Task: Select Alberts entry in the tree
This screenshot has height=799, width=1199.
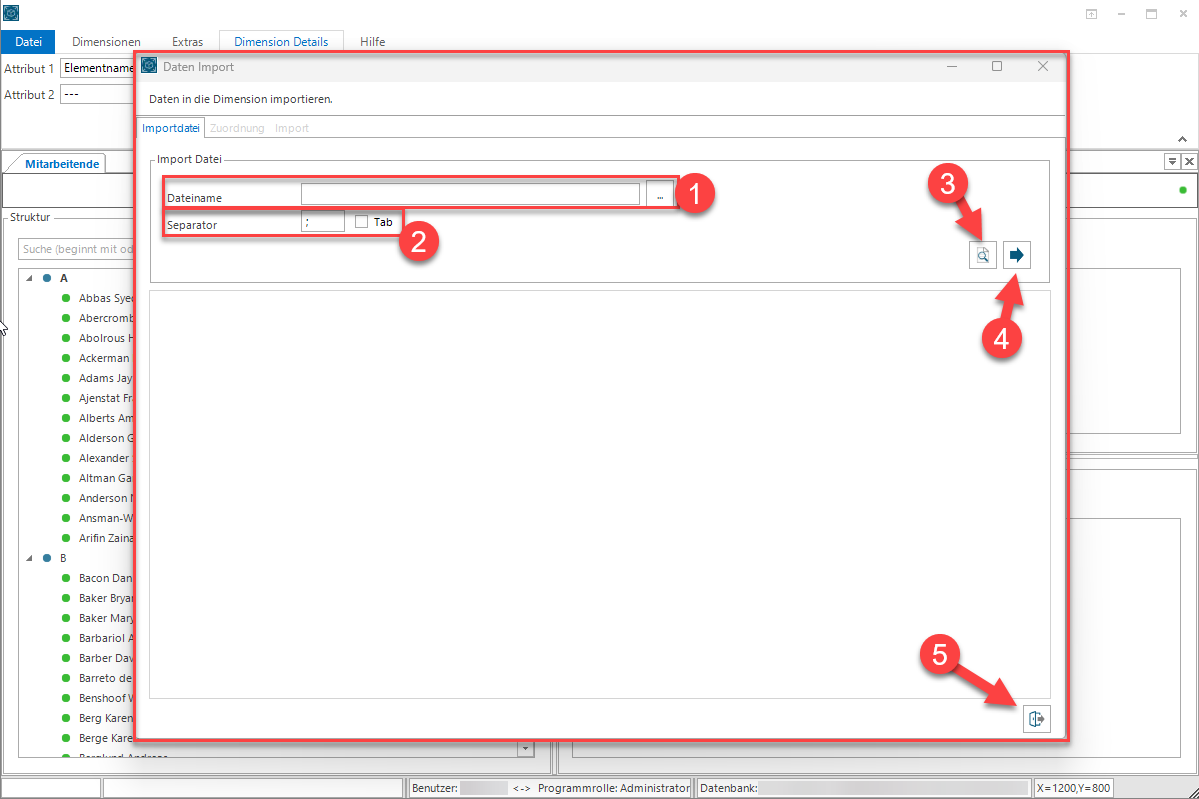Action: click(x=106, y=418)
